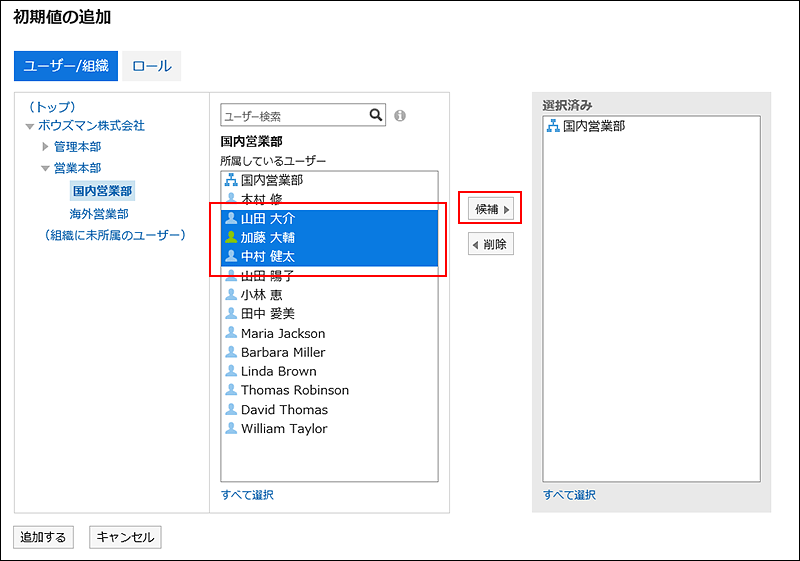Switch to the ロール tab

point(151,66)
